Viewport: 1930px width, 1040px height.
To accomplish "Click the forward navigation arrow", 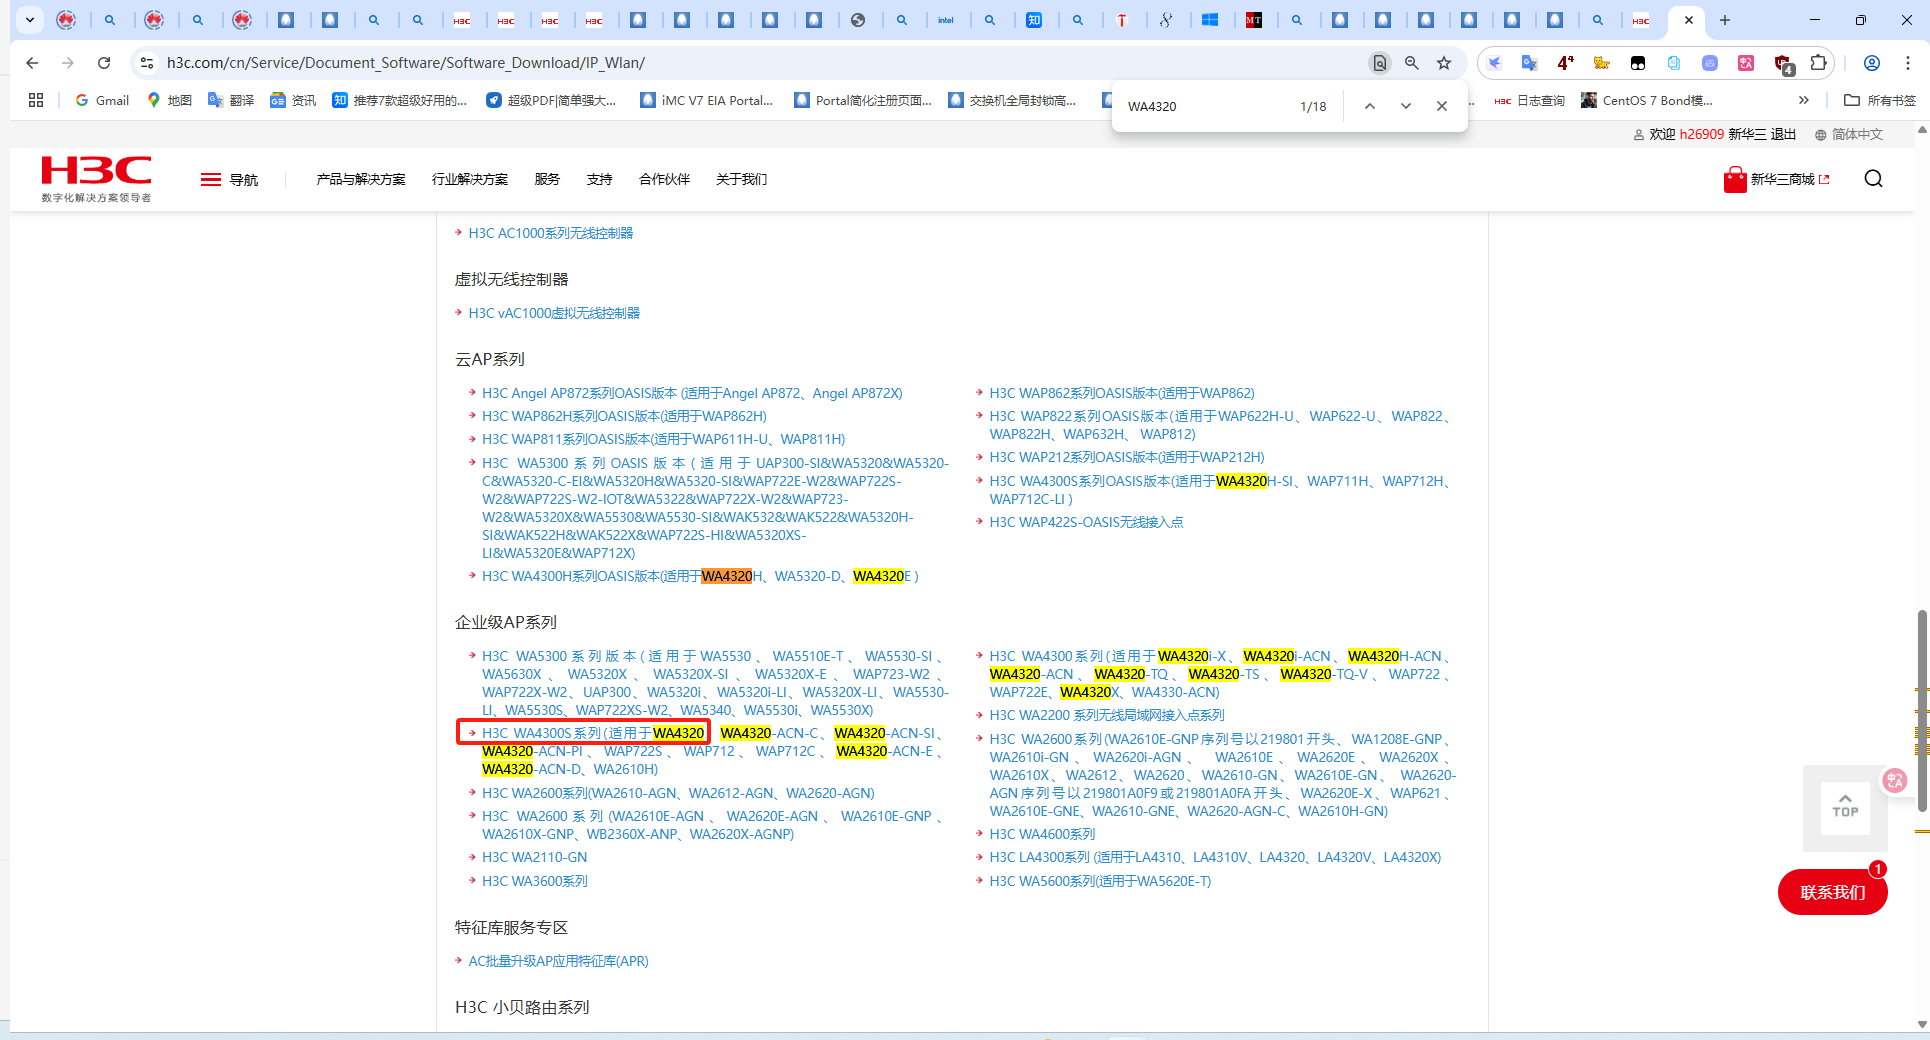I will [68, 63].
